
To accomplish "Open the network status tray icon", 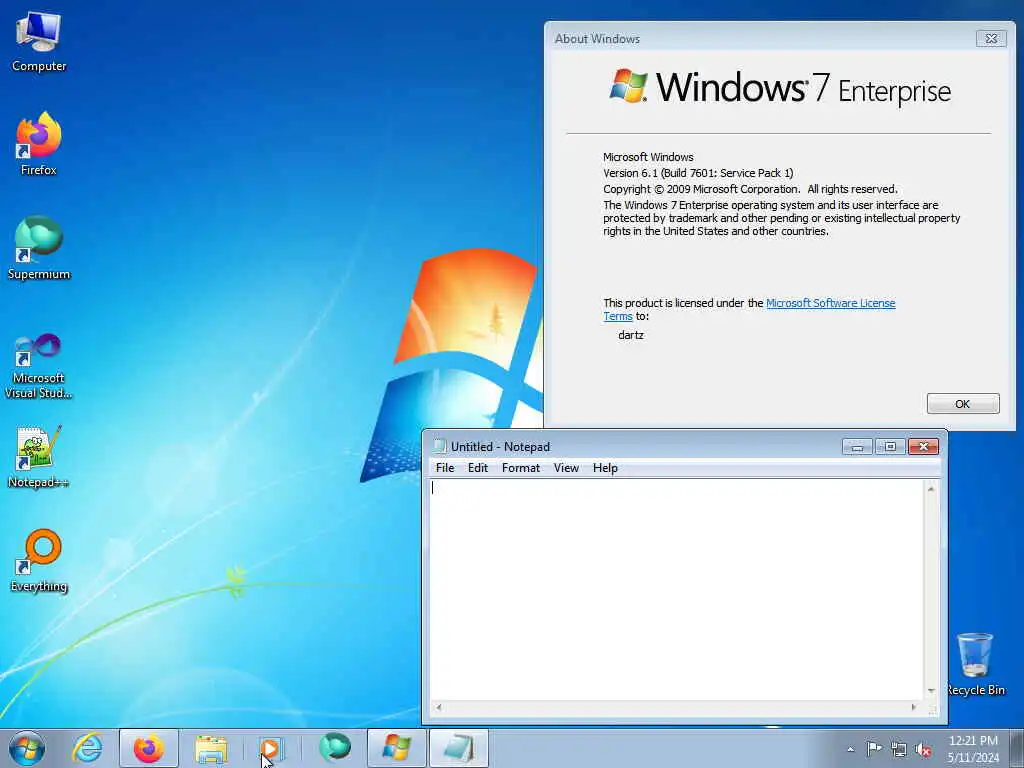I will tap(899, 749).
